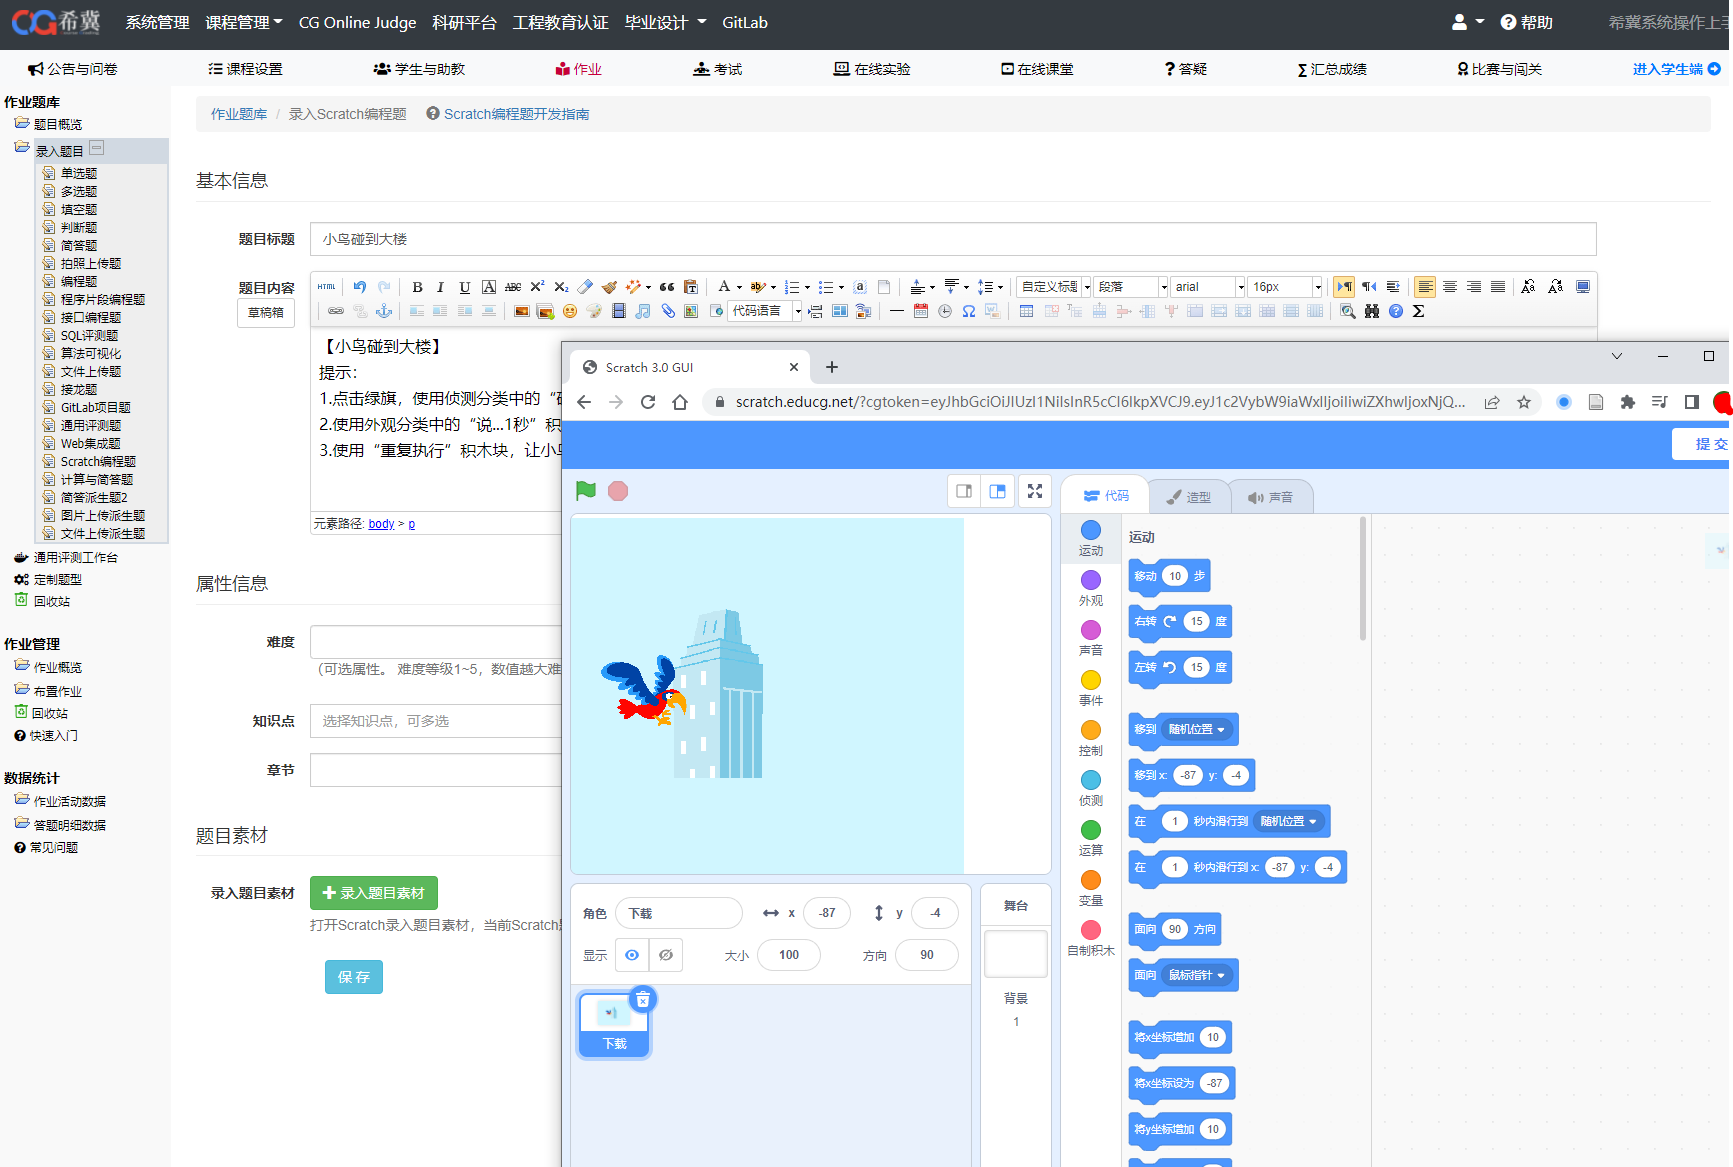The height and width of the screenshot is (1167, 1733).
Task: Toggle strikethrough formatting
Action: pyautogui.click(x=513, y=287)
